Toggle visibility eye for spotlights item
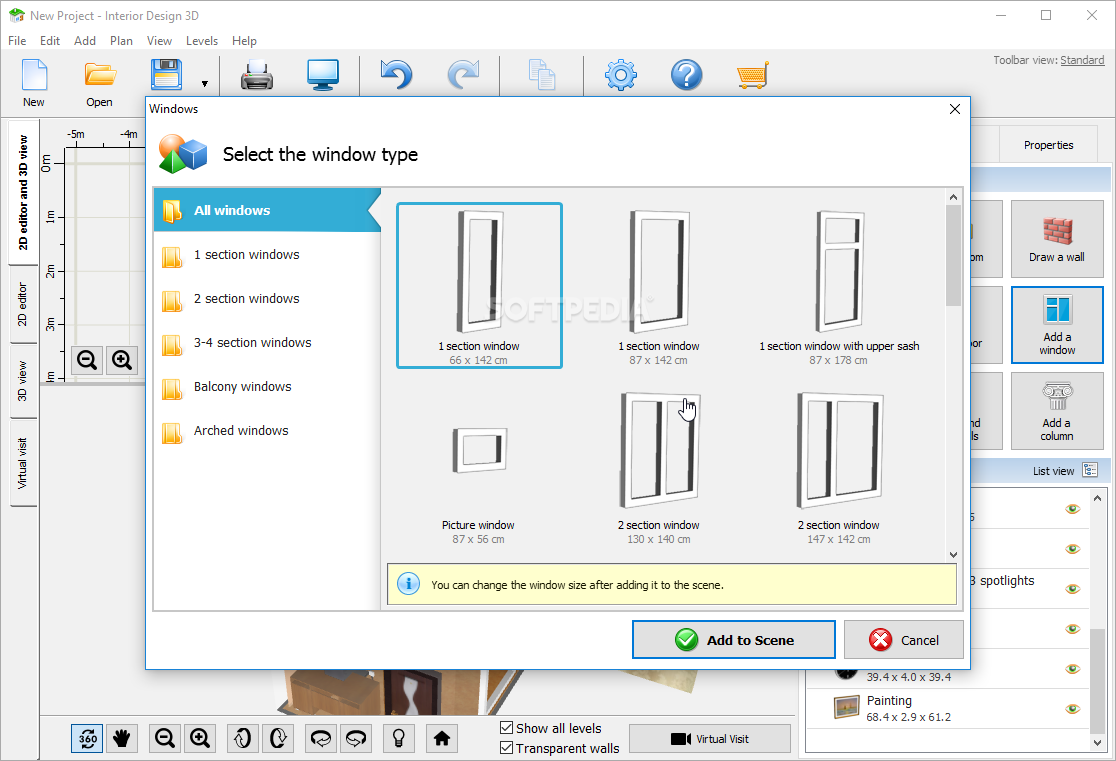 [x=1073, y=589]
